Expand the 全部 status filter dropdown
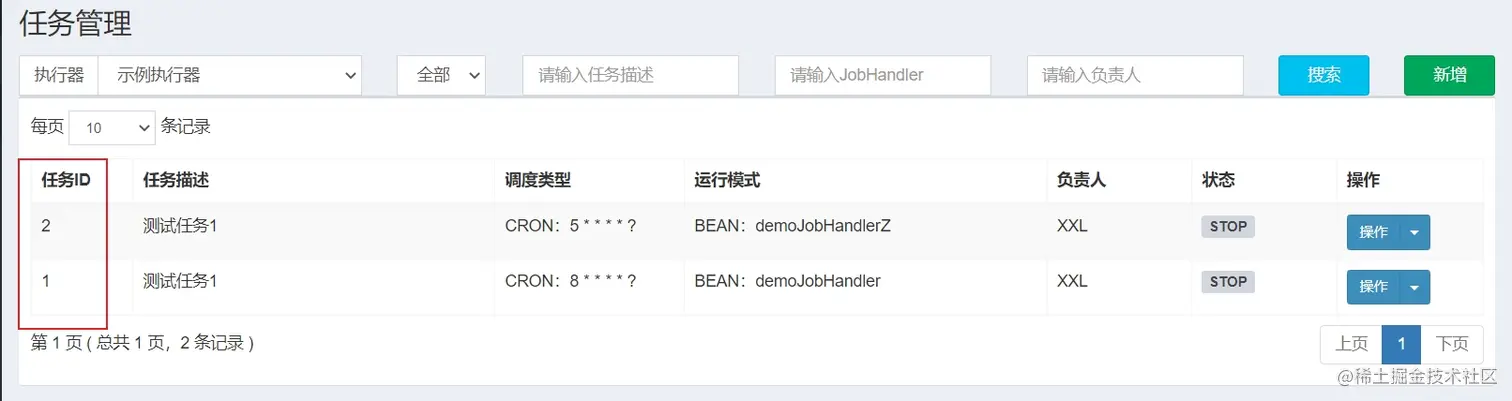 point(441,75)
